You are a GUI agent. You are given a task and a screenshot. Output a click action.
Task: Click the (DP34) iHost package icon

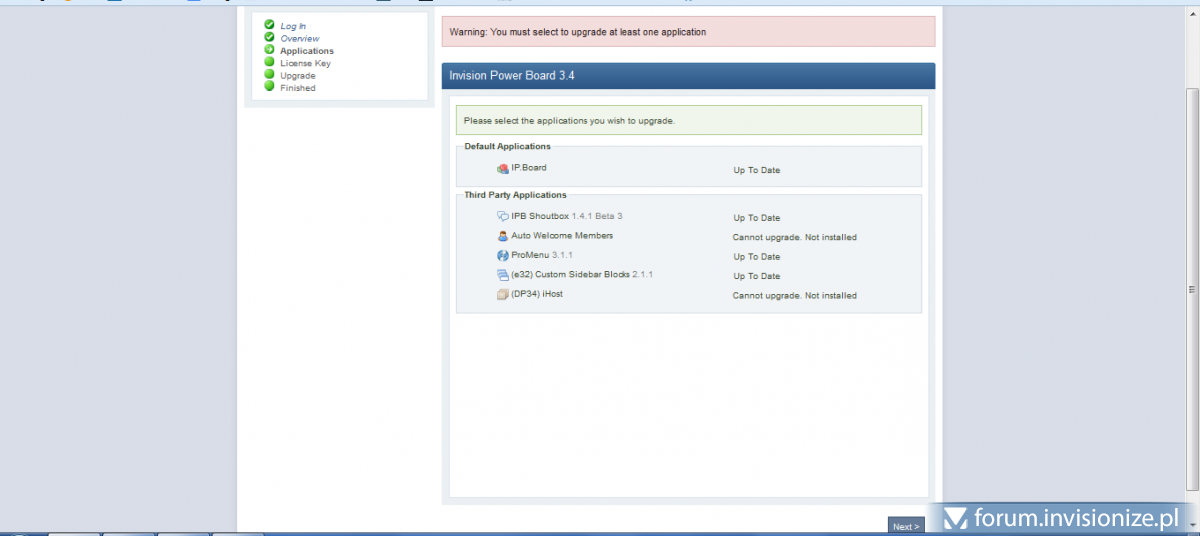[x=503, y=295]
